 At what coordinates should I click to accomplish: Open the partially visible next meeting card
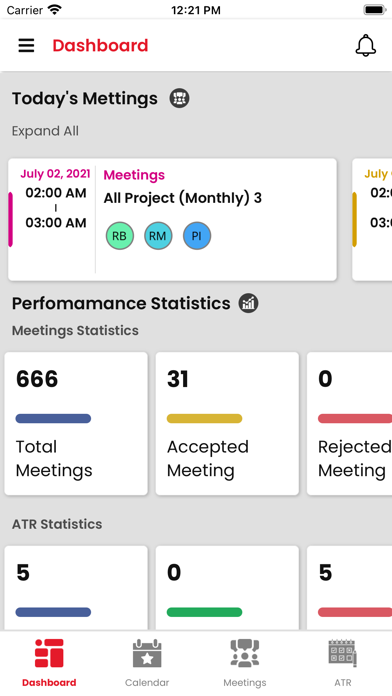click(x=372, y=220)
